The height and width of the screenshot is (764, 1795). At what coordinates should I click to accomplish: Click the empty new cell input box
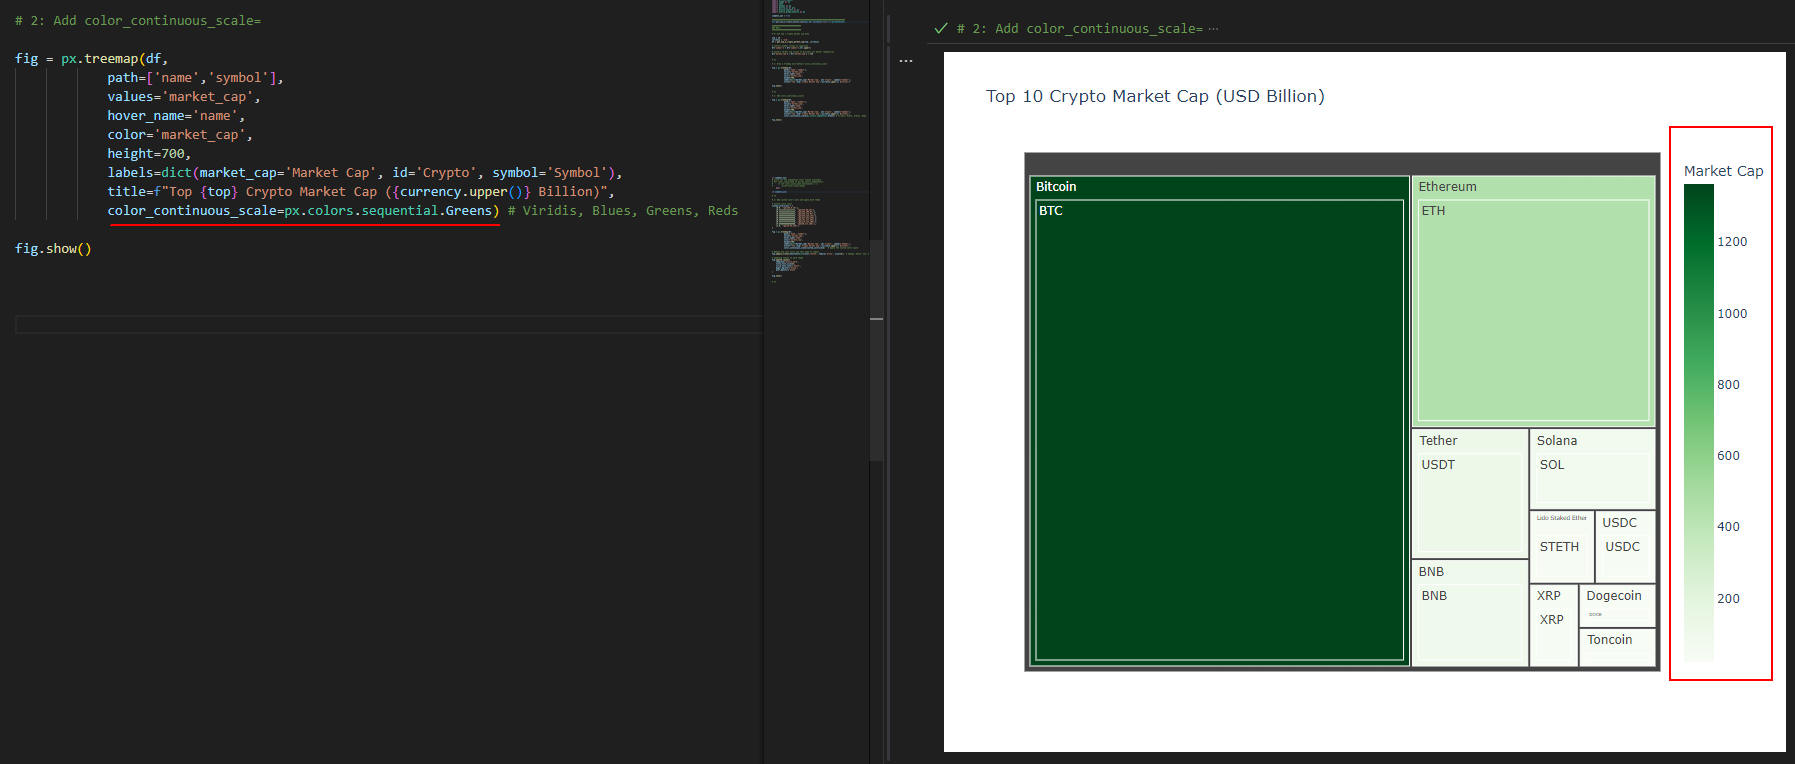click(x=389, y=324)
